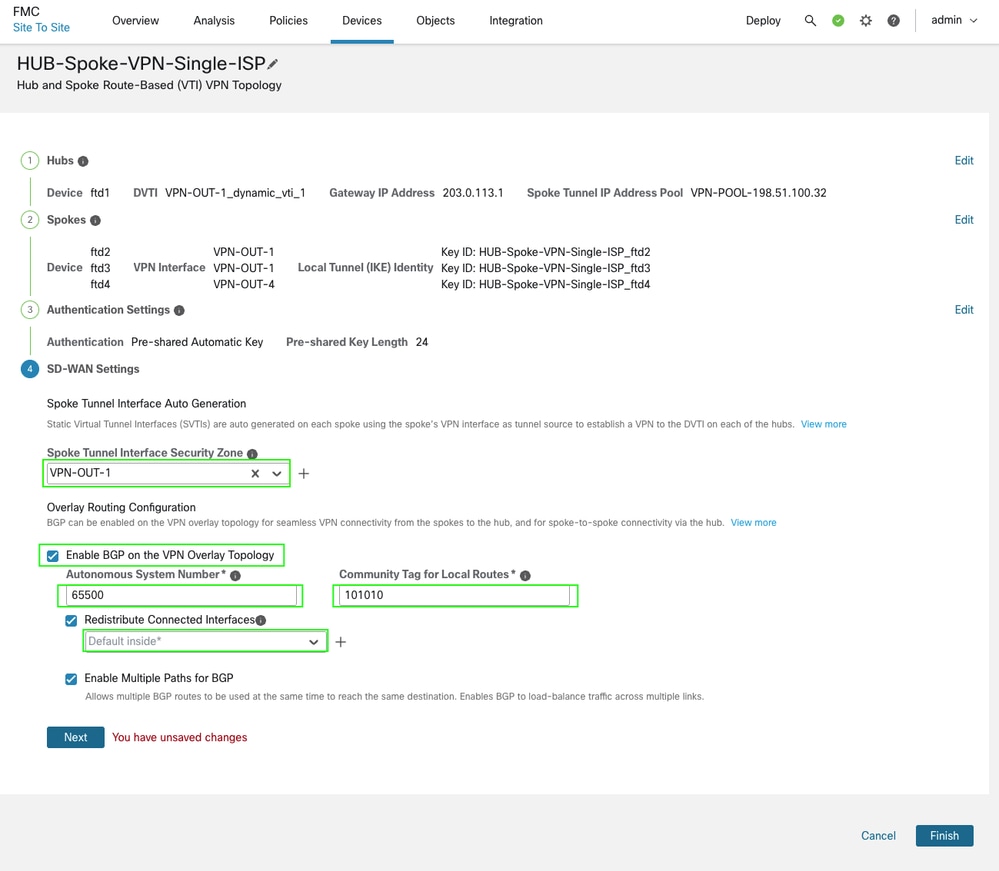The width and height of the screenshot is (999, 871).
Task: Open the Integration menu
Action: click(x=516, y=20)
